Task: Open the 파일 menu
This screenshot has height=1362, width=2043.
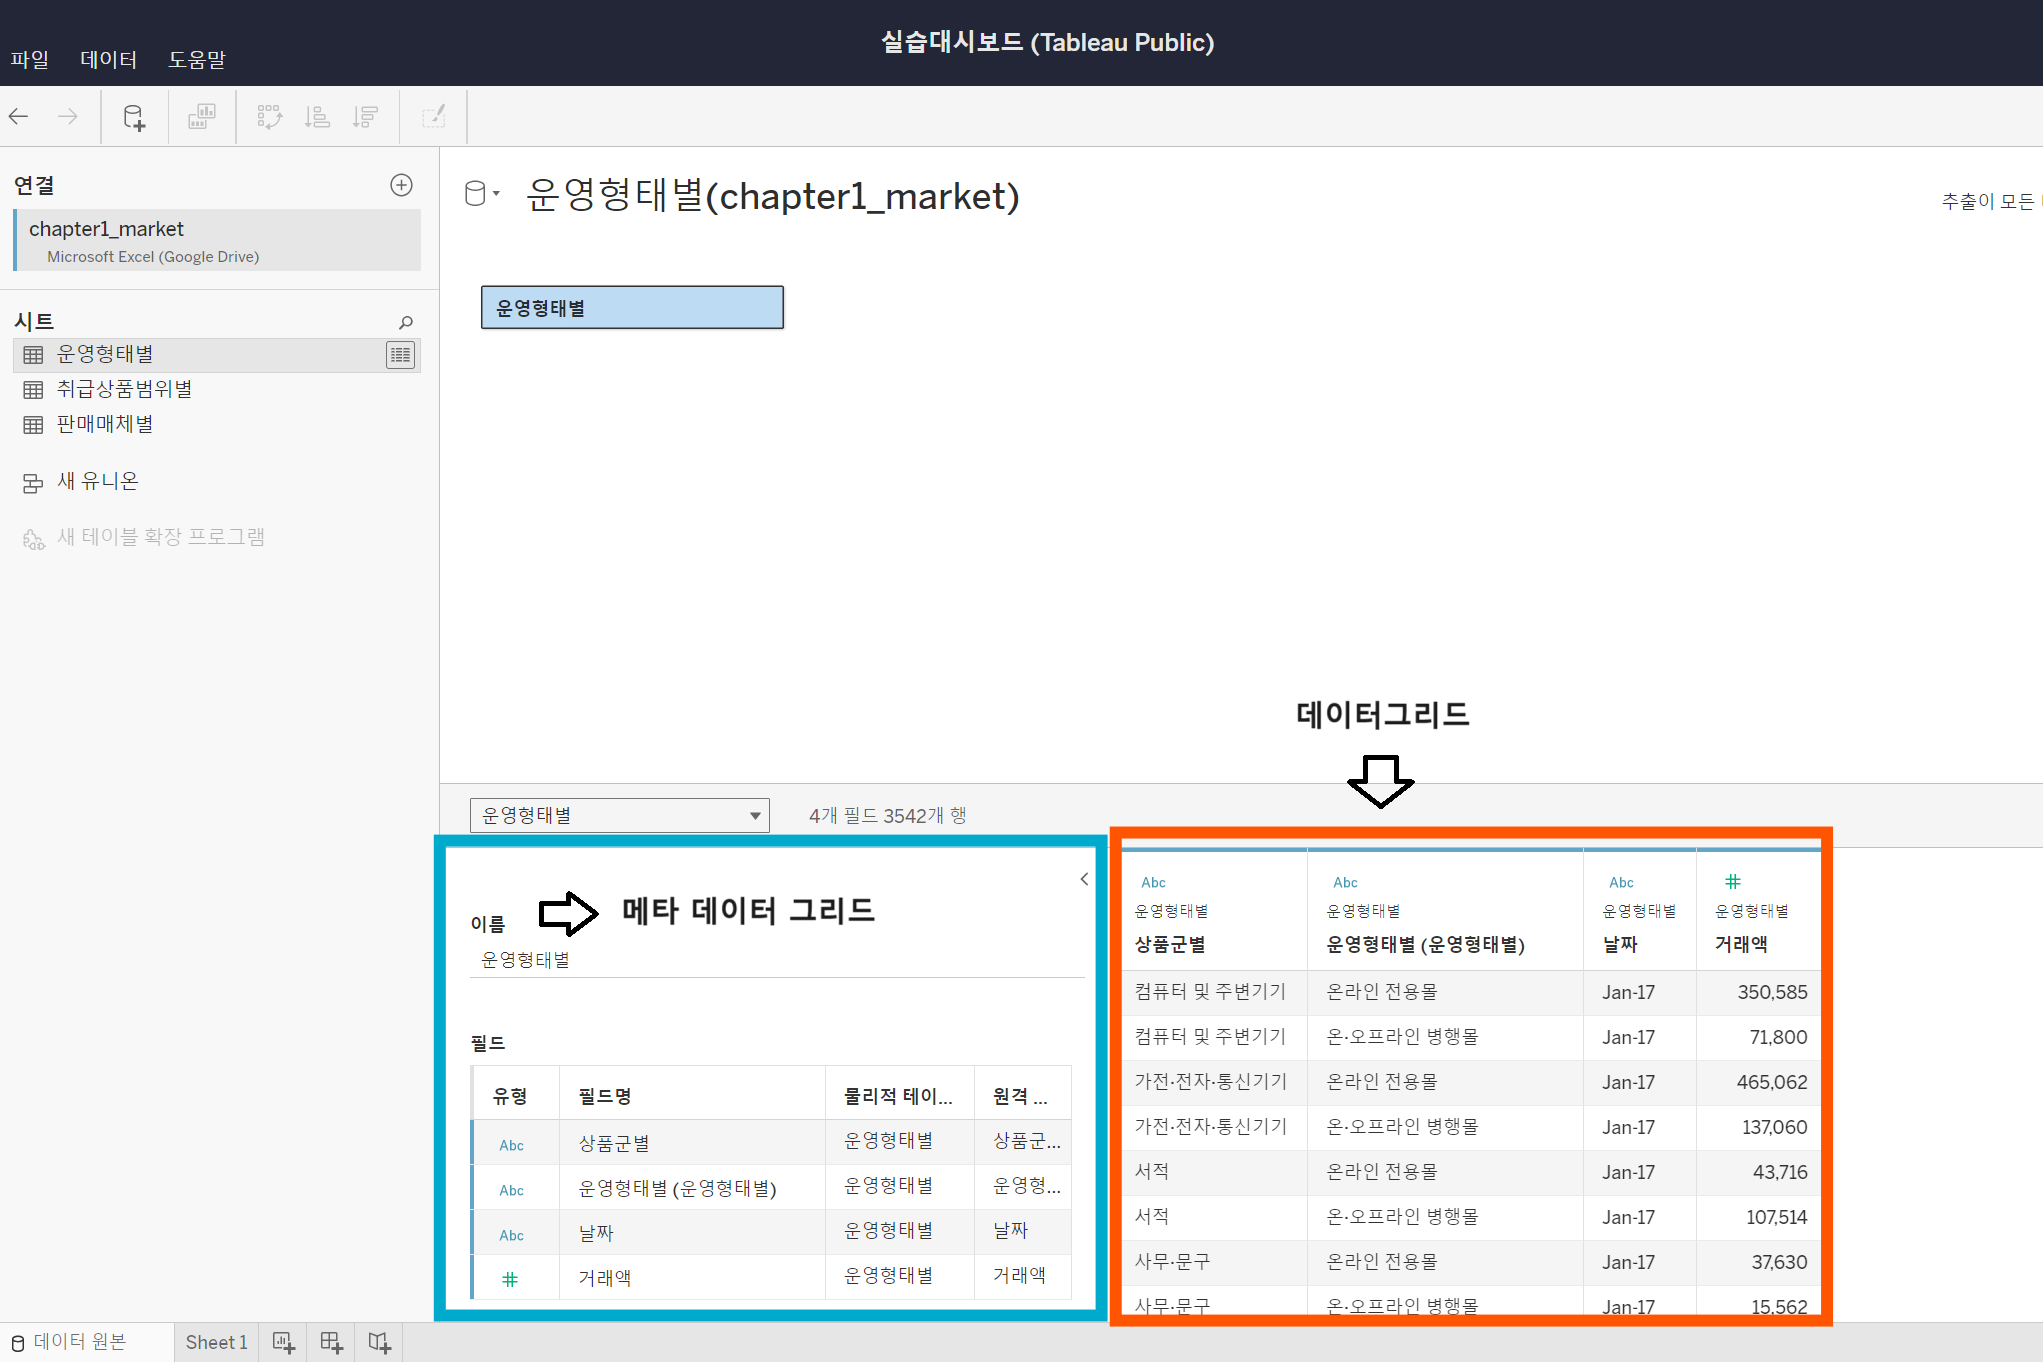Action: click(29, 59)
